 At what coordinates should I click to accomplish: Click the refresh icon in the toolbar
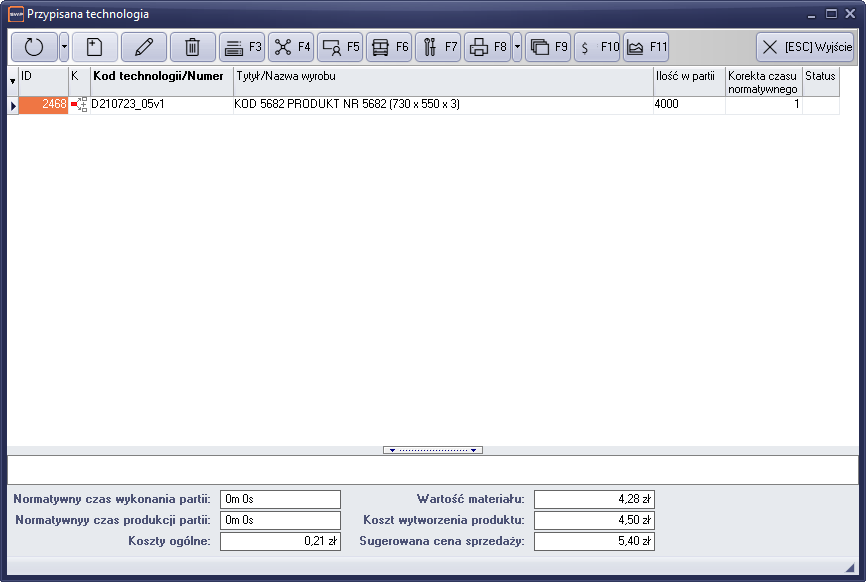pos(34,47)
